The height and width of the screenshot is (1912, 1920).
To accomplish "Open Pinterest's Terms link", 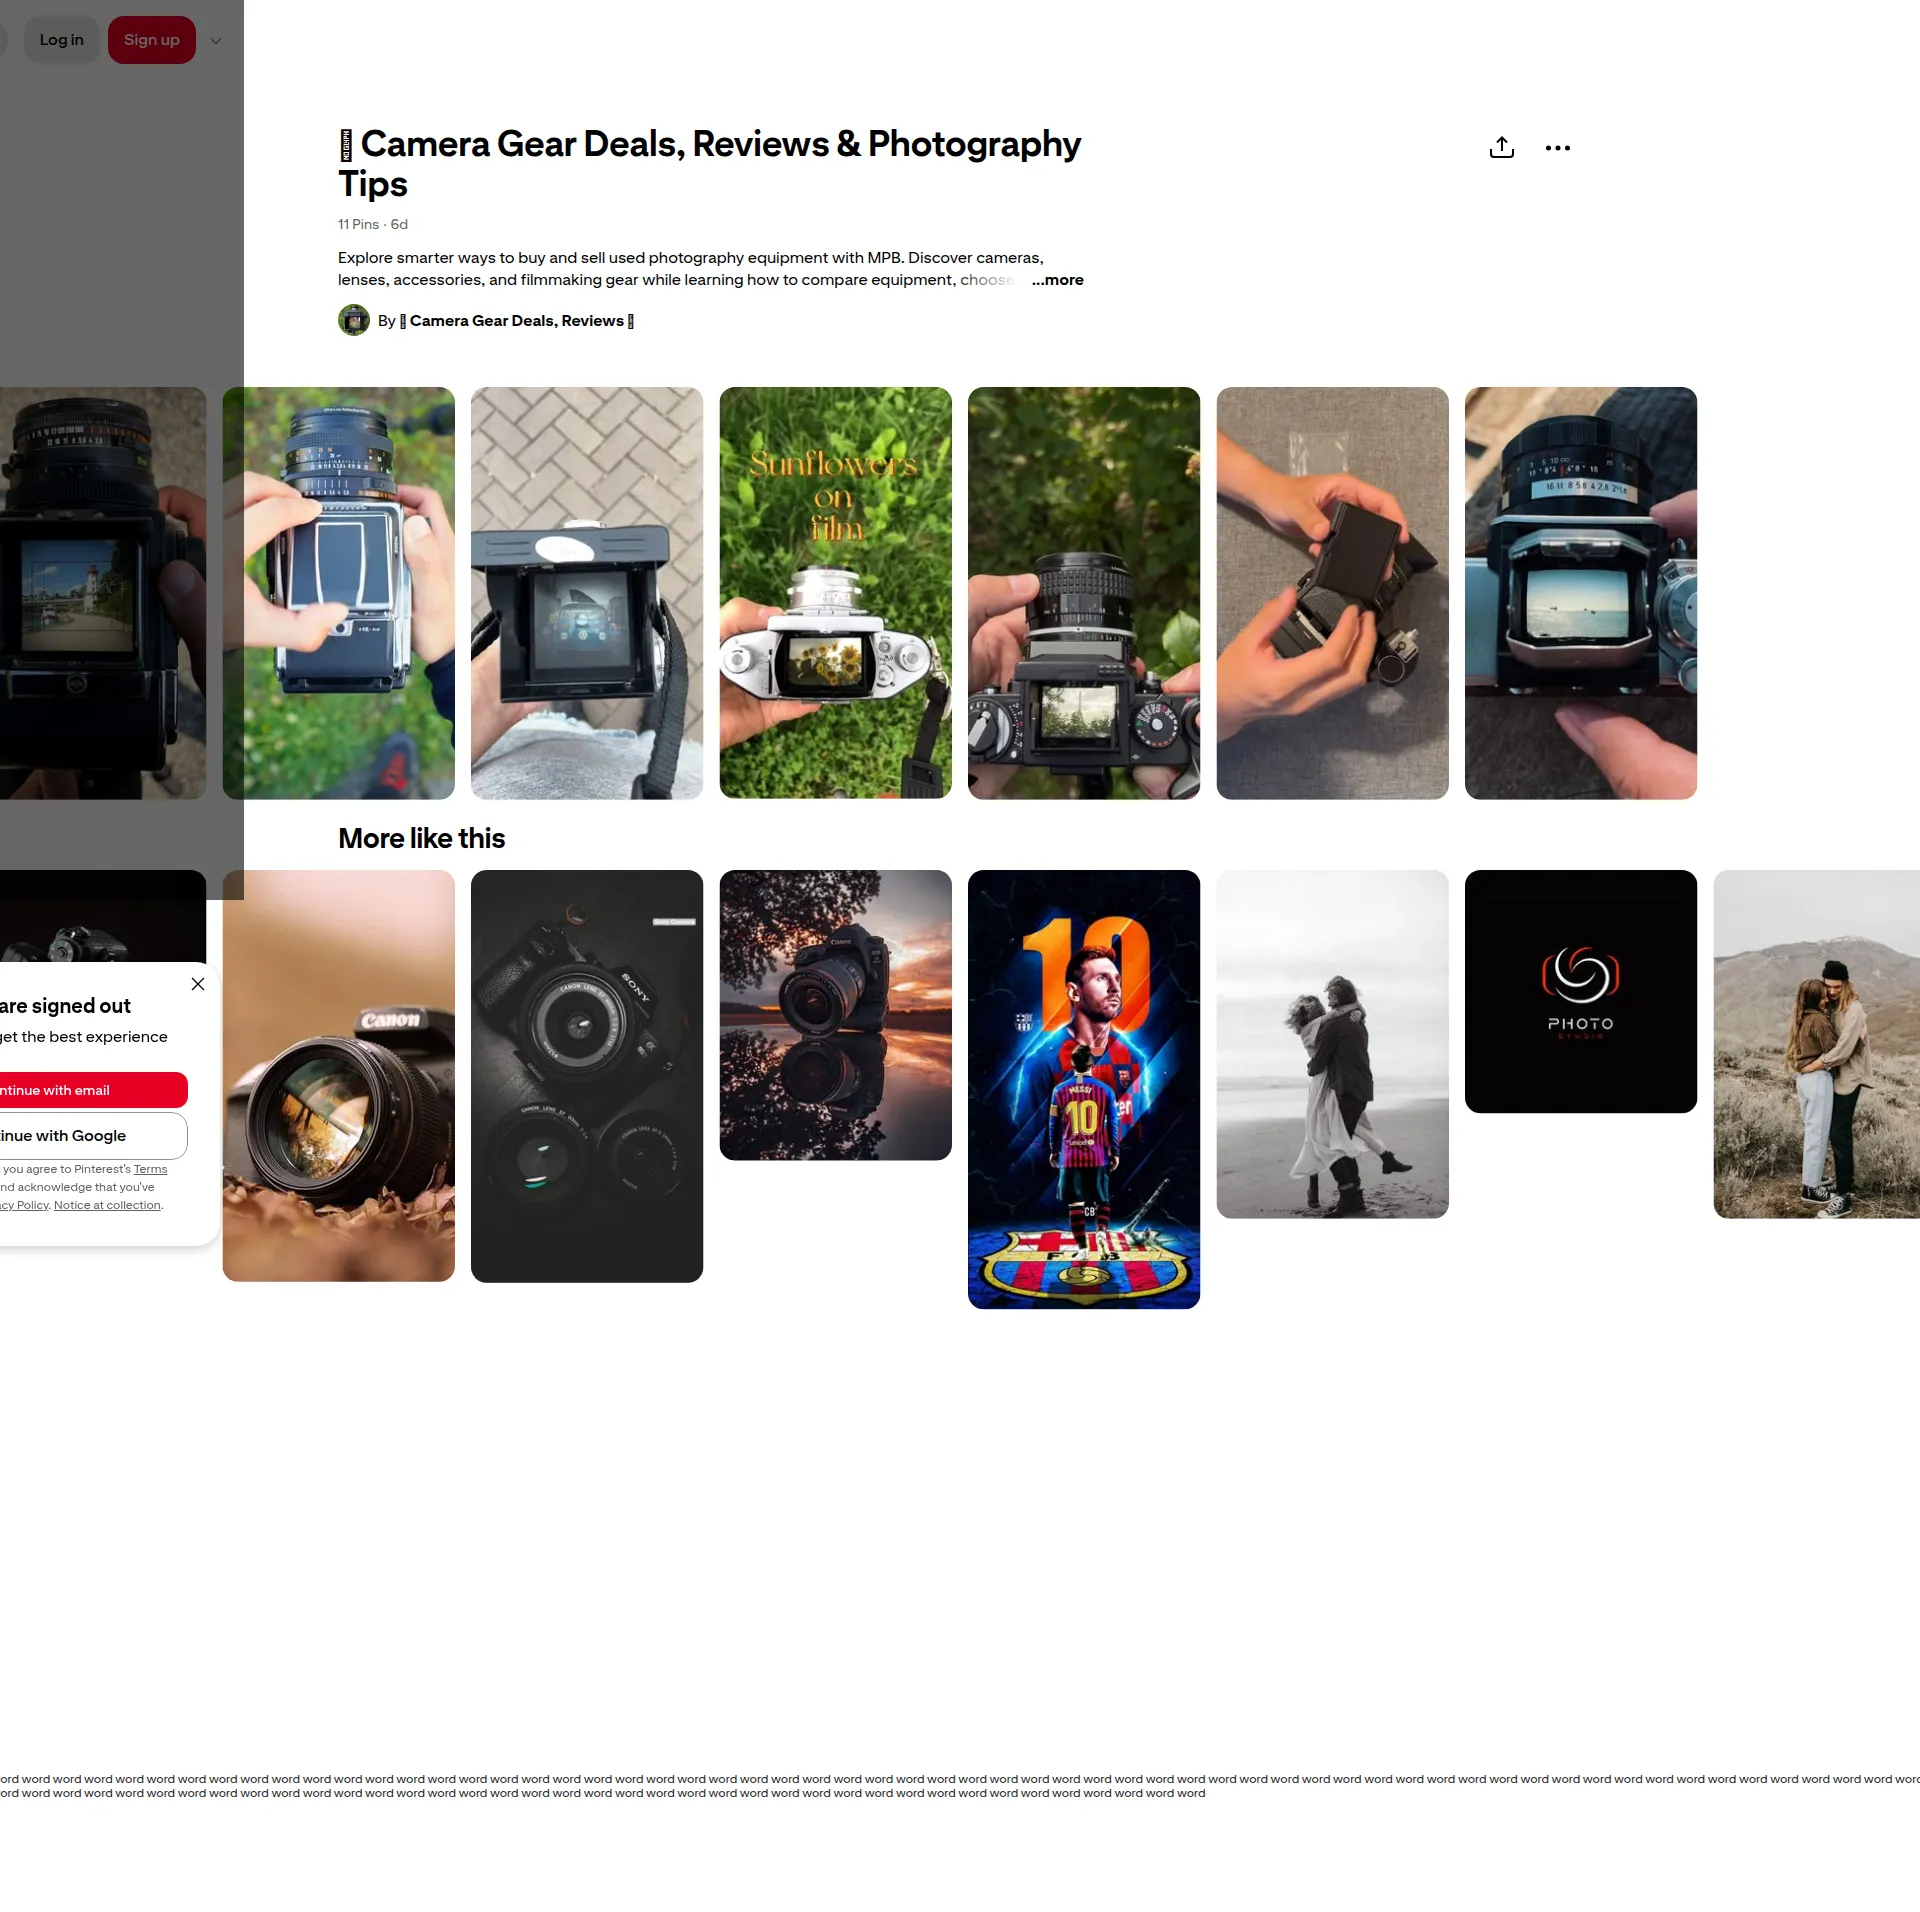I will (151, 1169).
